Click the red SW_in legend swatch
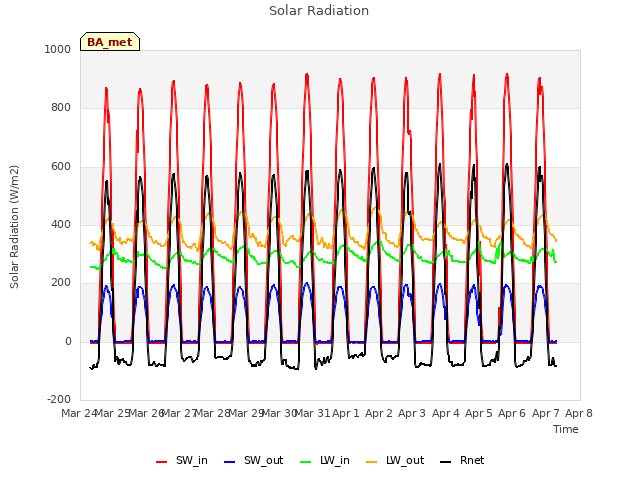The image size is (640, 480). pos(162,462)
